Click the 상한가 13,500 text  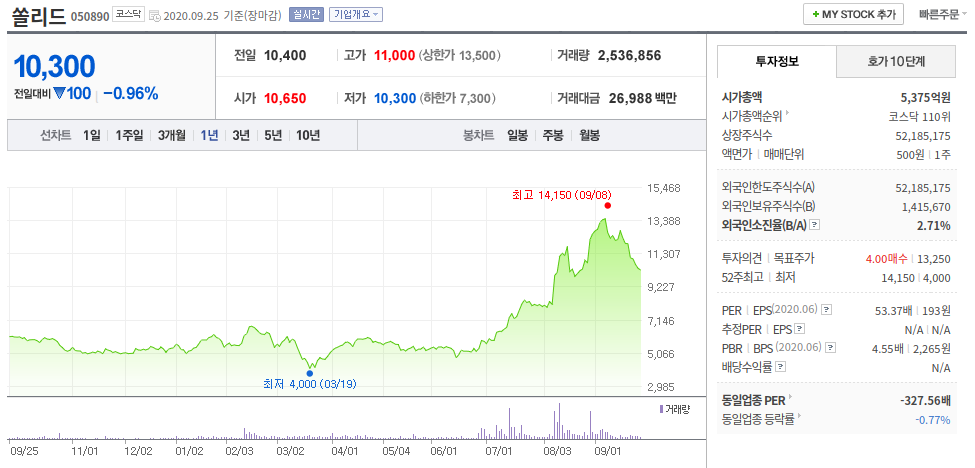point(460,55)
